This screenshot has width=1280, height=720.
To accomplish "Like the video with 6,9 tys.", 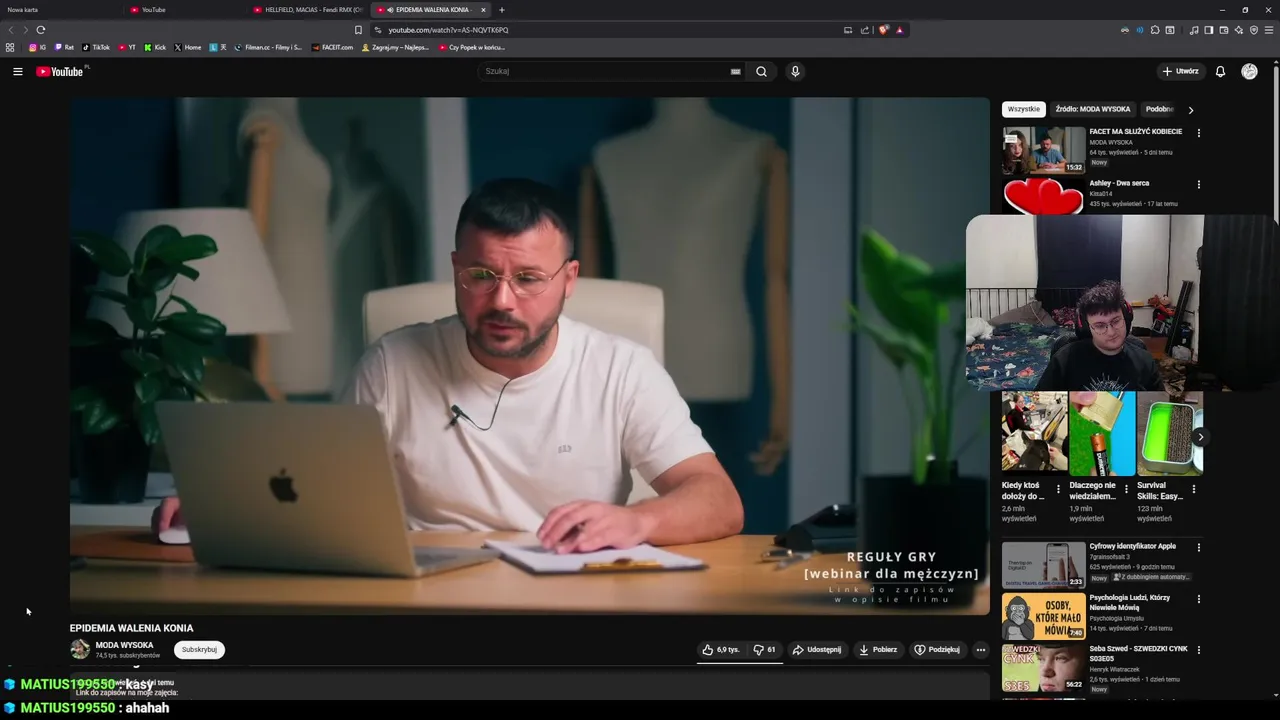I will tap(721, 649).
